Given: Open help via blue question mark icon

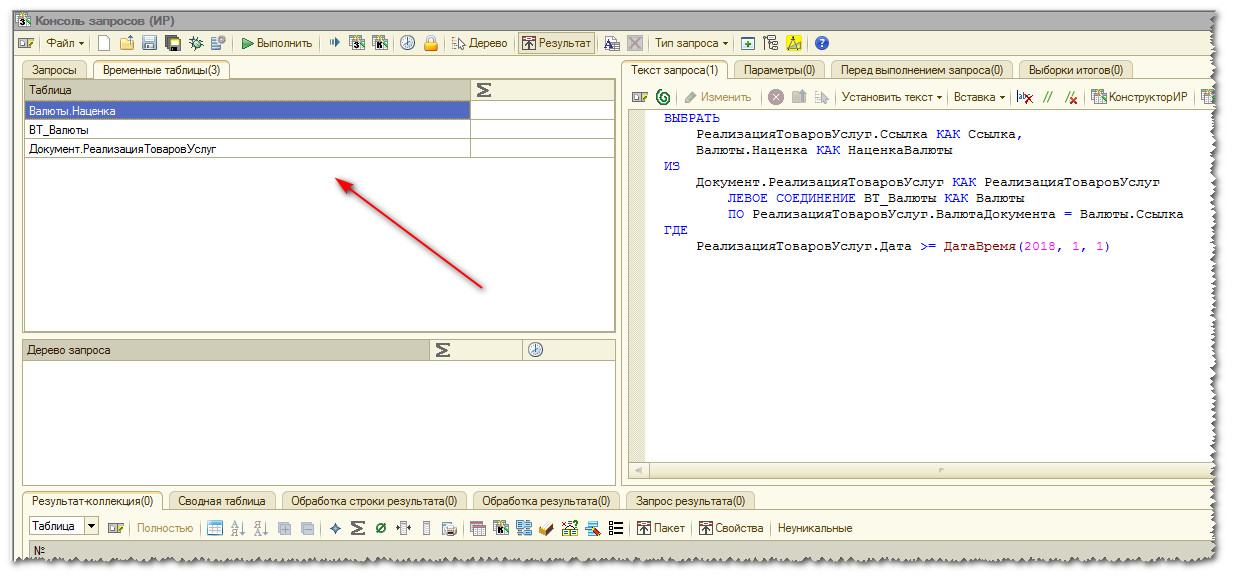Looking at the screenshot, I should [x=822, y=43].
